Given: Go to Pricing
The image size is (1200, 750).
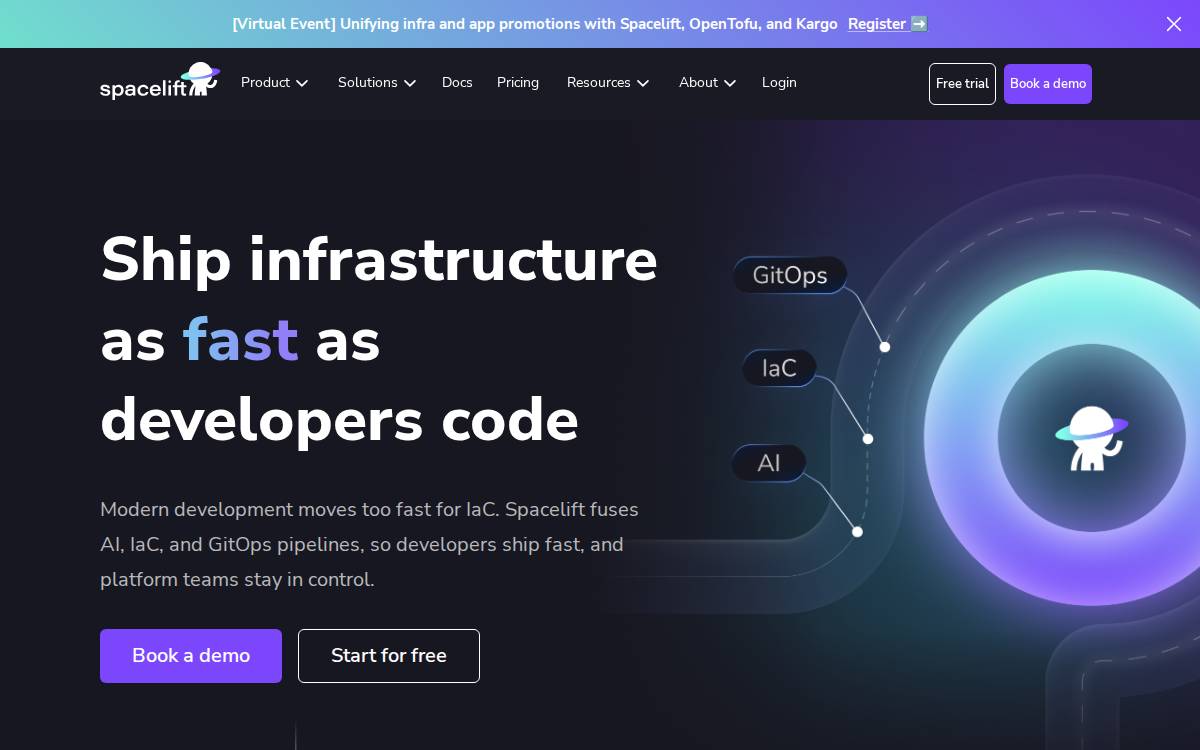Looking at the screenshot, I should pos(518,83).
